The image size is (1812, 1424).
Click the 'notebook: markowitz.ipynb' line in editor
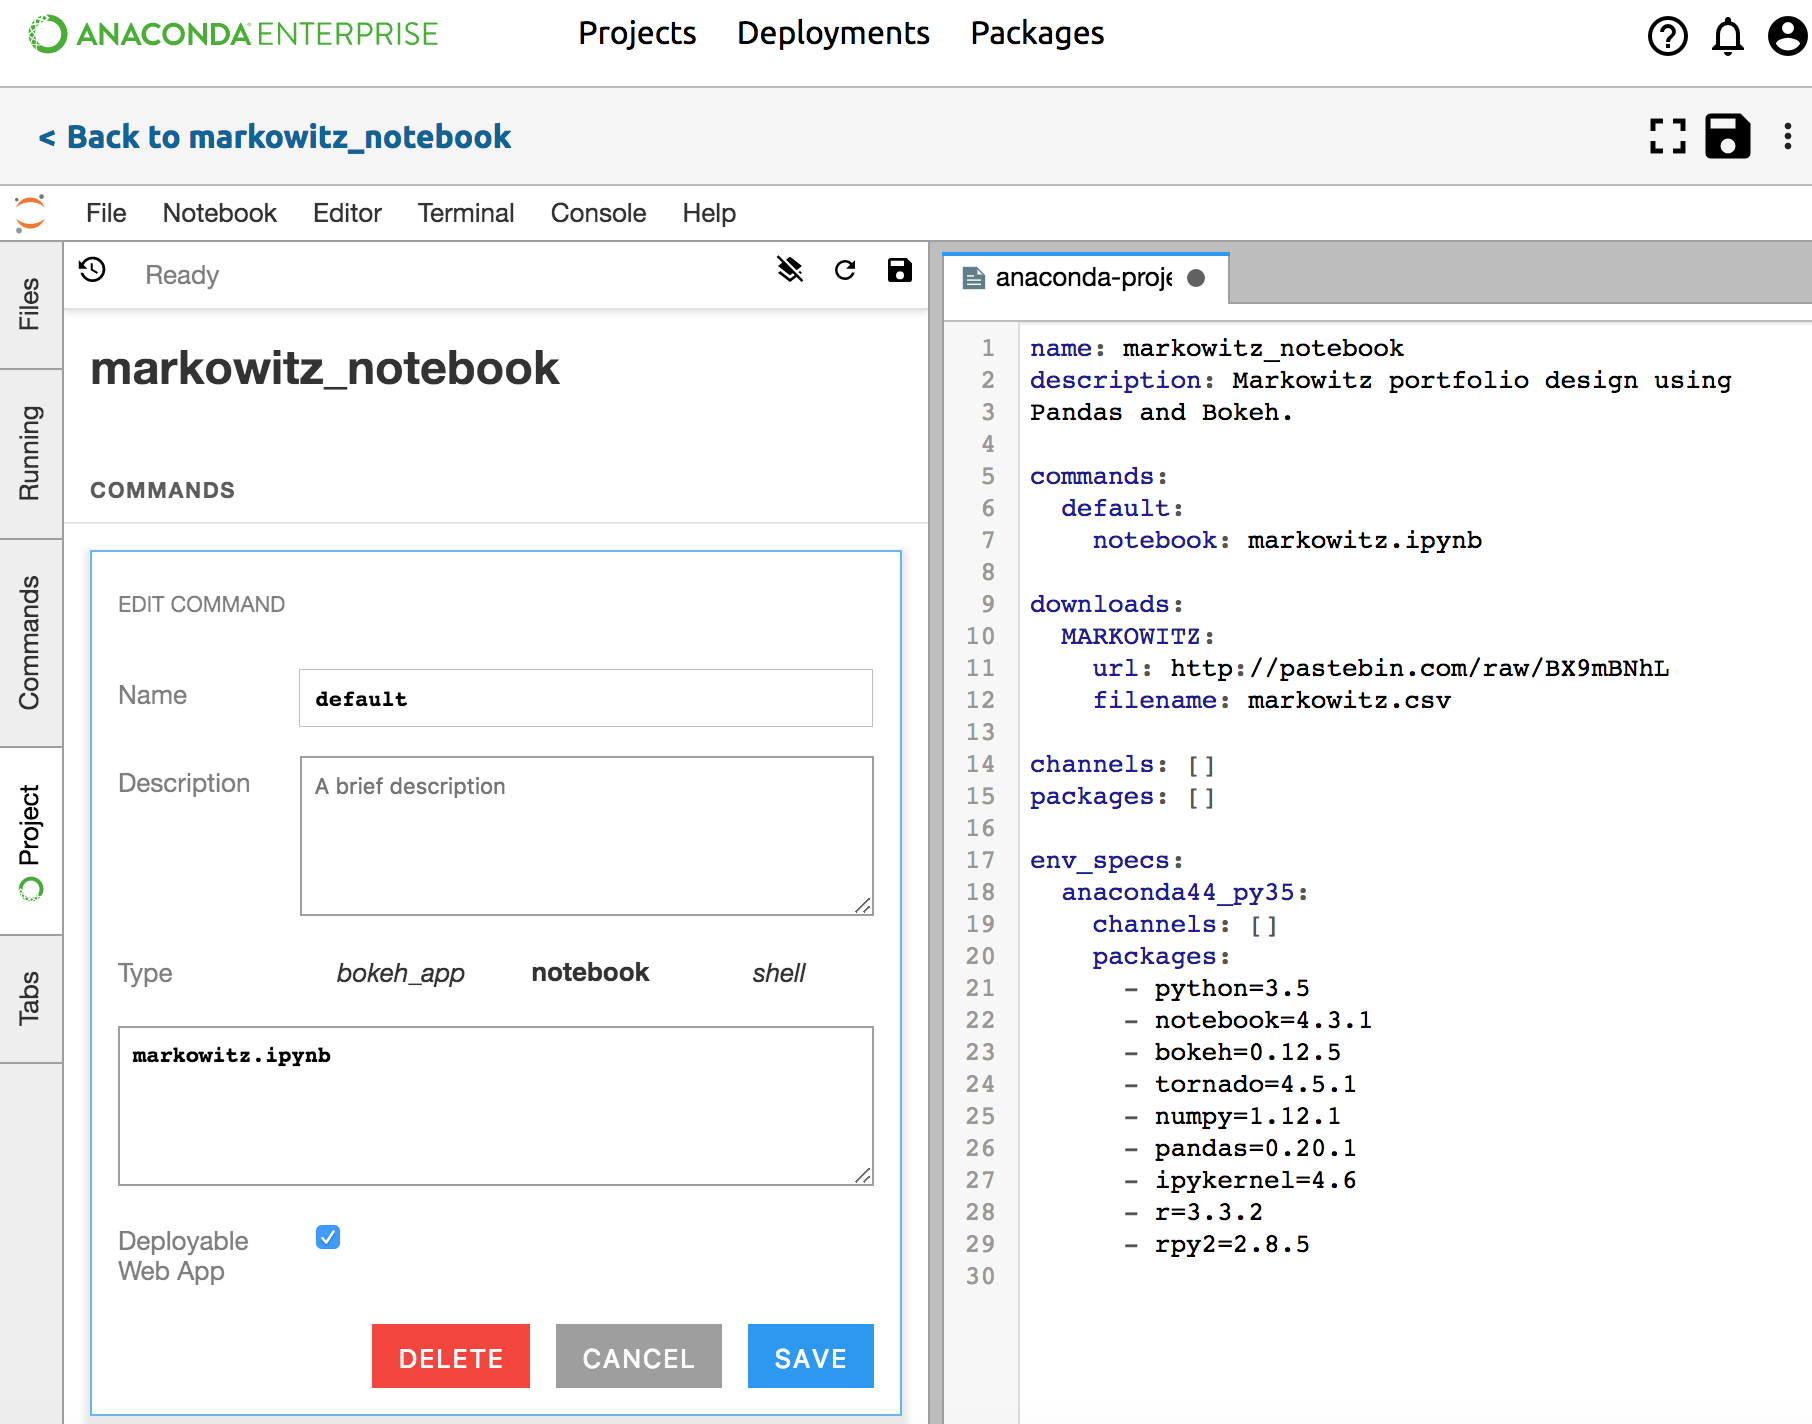[1287, 540]
